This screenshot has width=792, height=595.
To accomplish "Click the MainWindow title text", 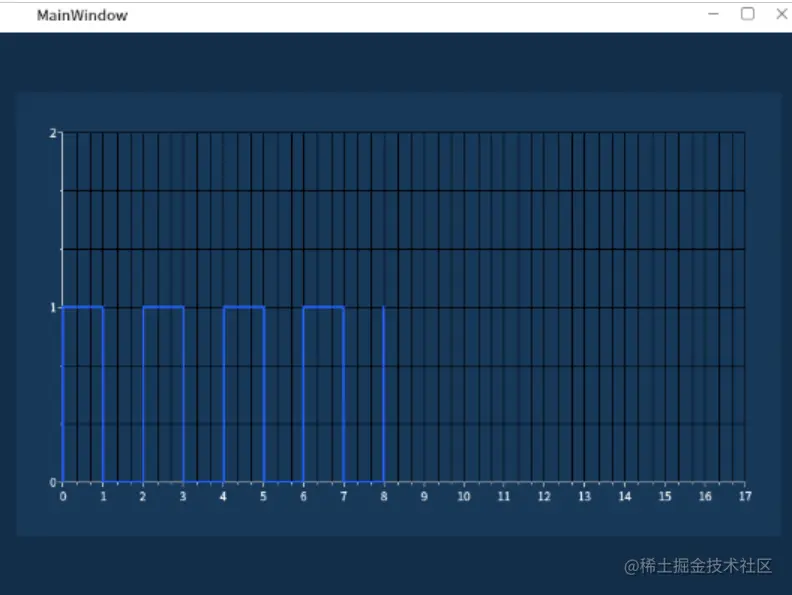I will 82,16.
